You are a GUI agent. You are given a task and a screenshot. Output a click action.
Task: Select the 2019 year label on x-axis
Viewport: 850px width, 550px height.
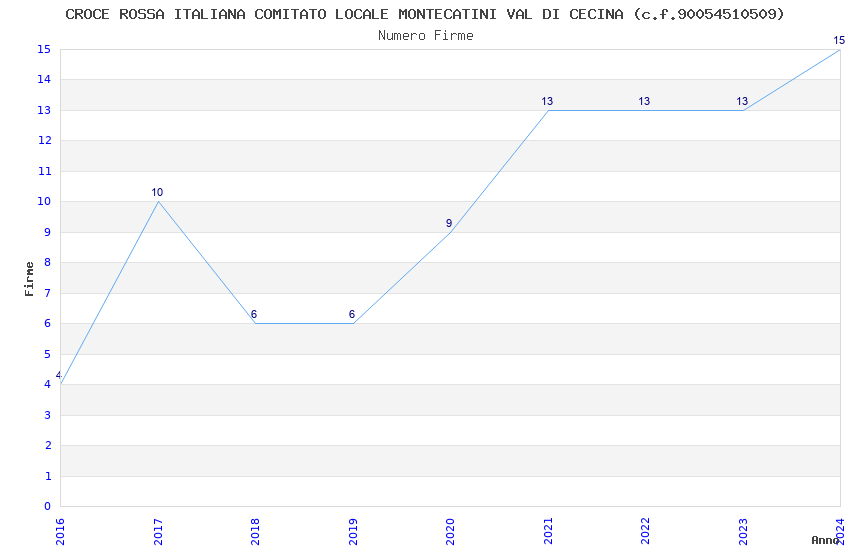coord(353,532)
